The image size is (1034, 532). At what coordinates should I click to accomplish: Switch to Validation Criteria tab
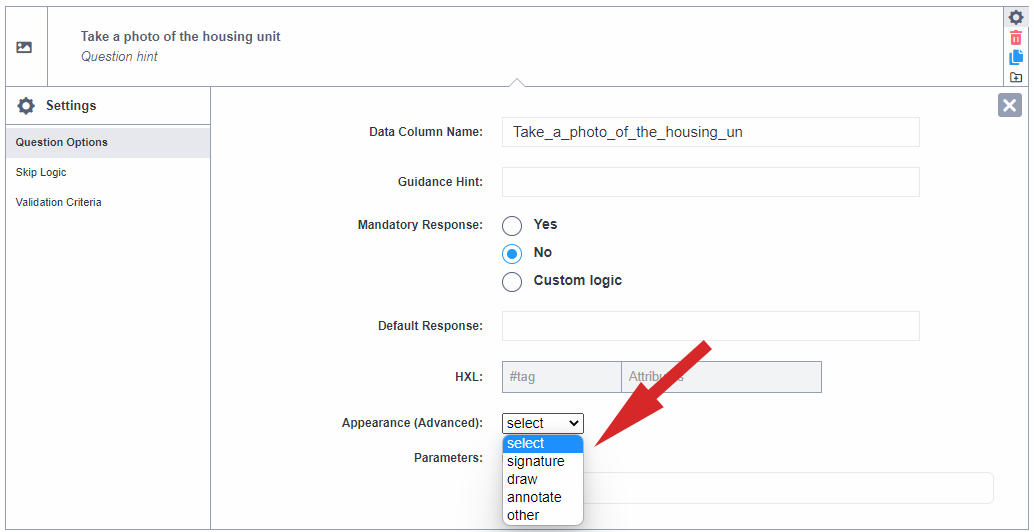click(x=59, y=202)
